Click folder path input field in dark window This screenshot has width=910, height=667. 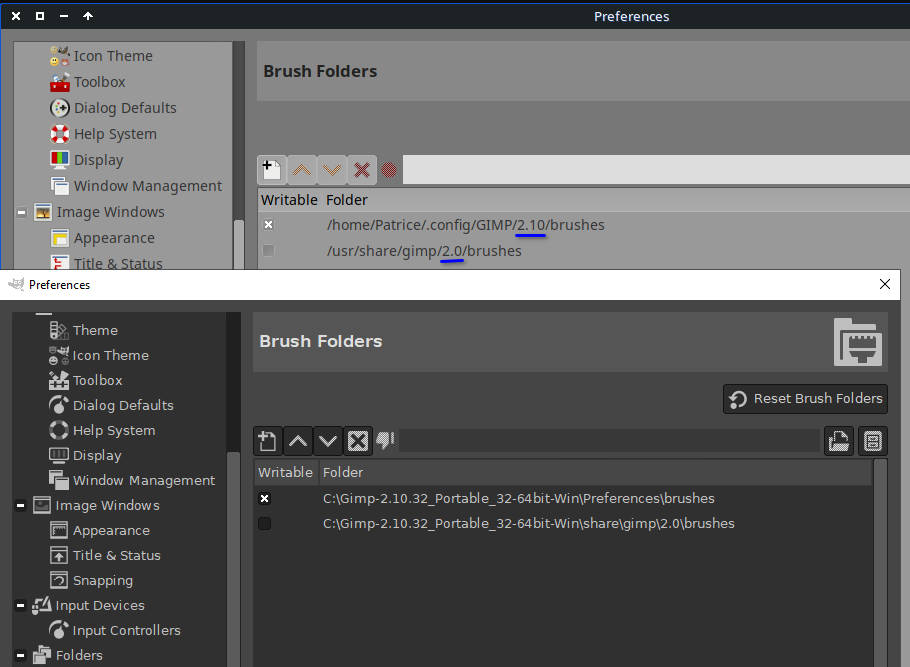coord(608,441)
